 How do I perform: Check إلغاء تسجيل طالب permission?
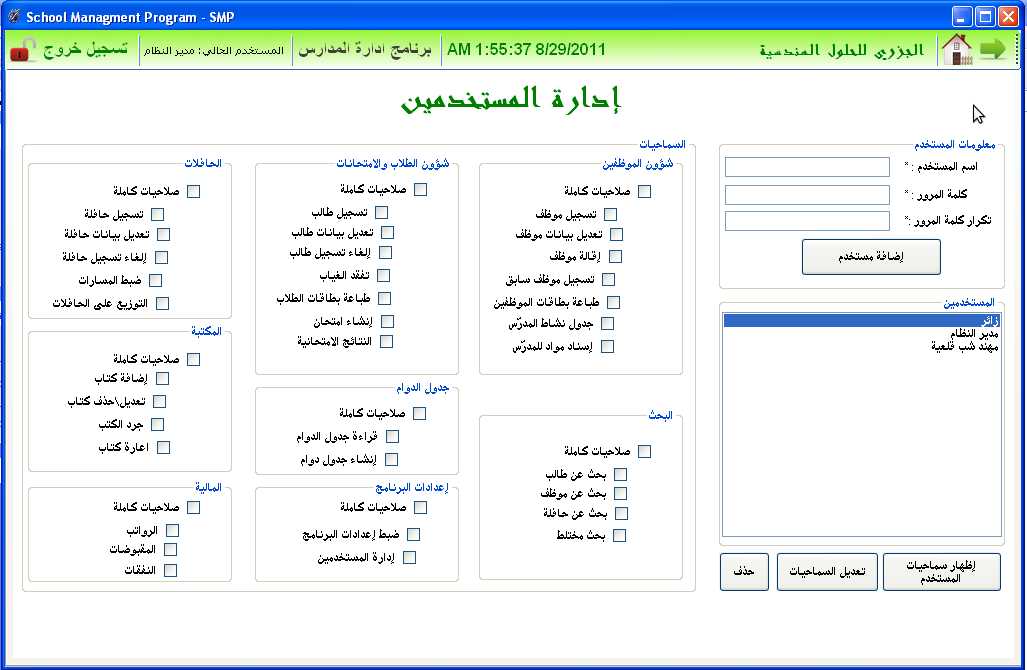pos(386,252)
